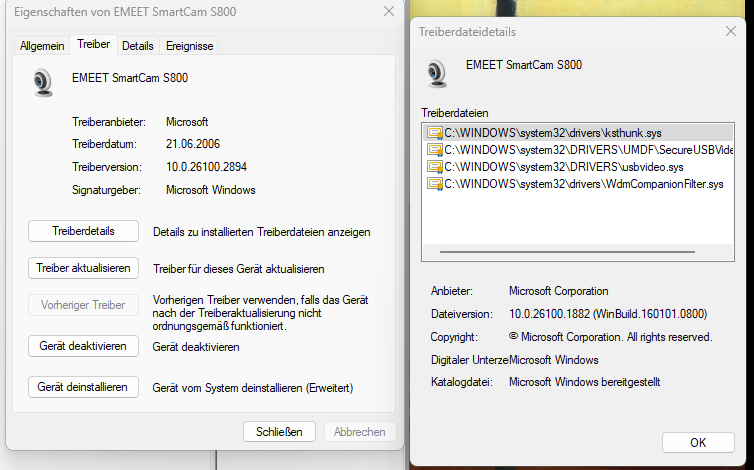
Task: Click the Dateiversion value 10.0.26100.1882
Action: click(x=608, y=314)
